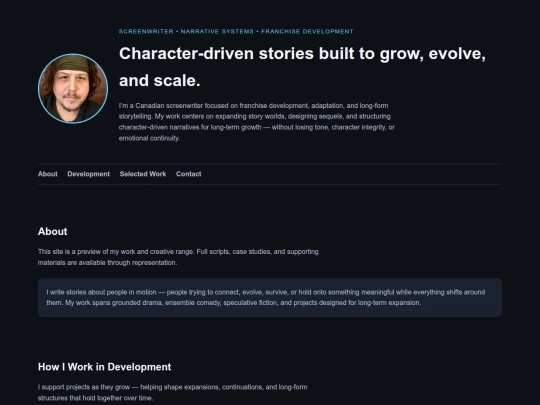
Task: Go to the Development section link
Action: (x=89, y=174)
